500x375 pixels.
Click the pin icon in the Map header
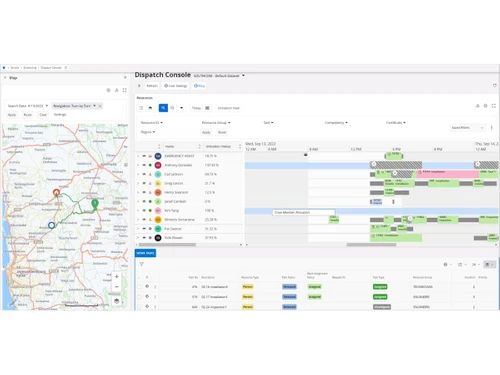[x=125, y=77]
